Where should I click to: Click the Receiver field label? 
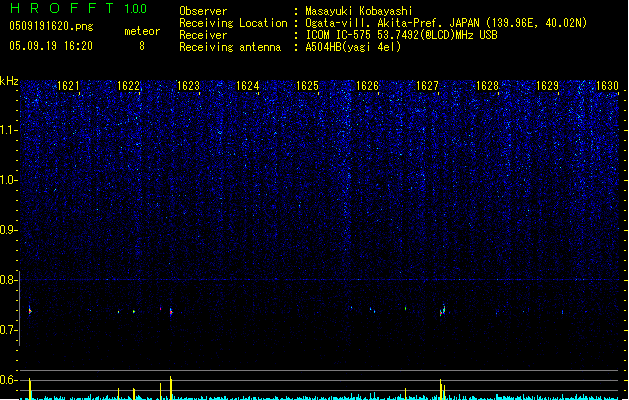203,35
